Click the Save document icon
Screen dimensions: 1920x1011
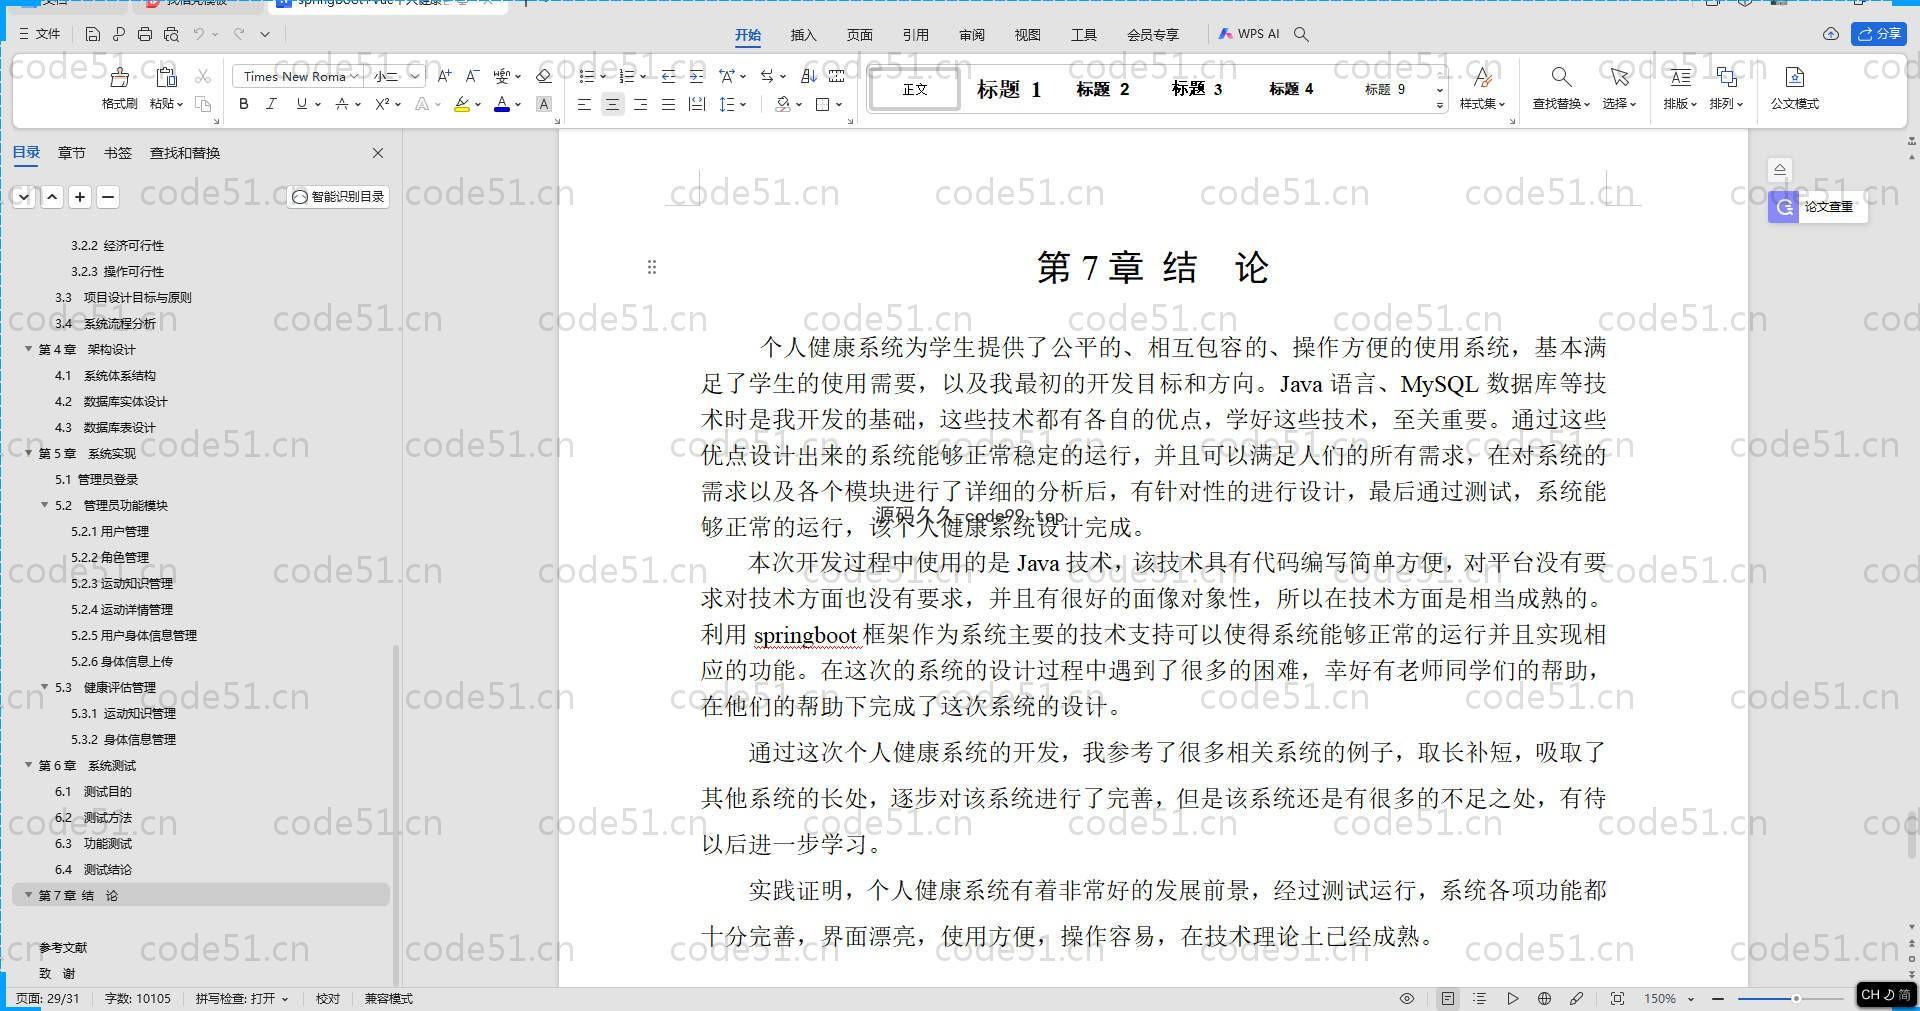click(x=92, y=34)
